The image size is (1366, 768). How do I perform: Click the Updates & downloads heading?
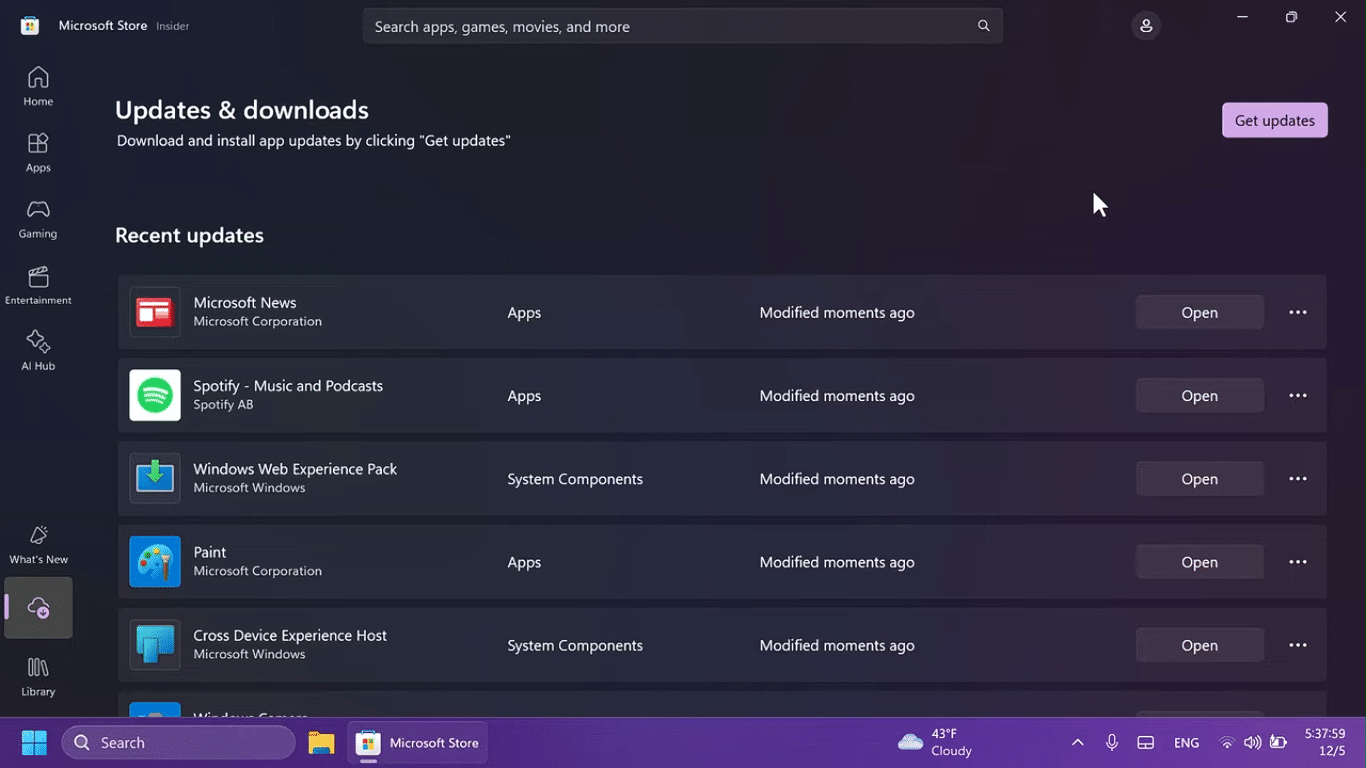(242, 110)
